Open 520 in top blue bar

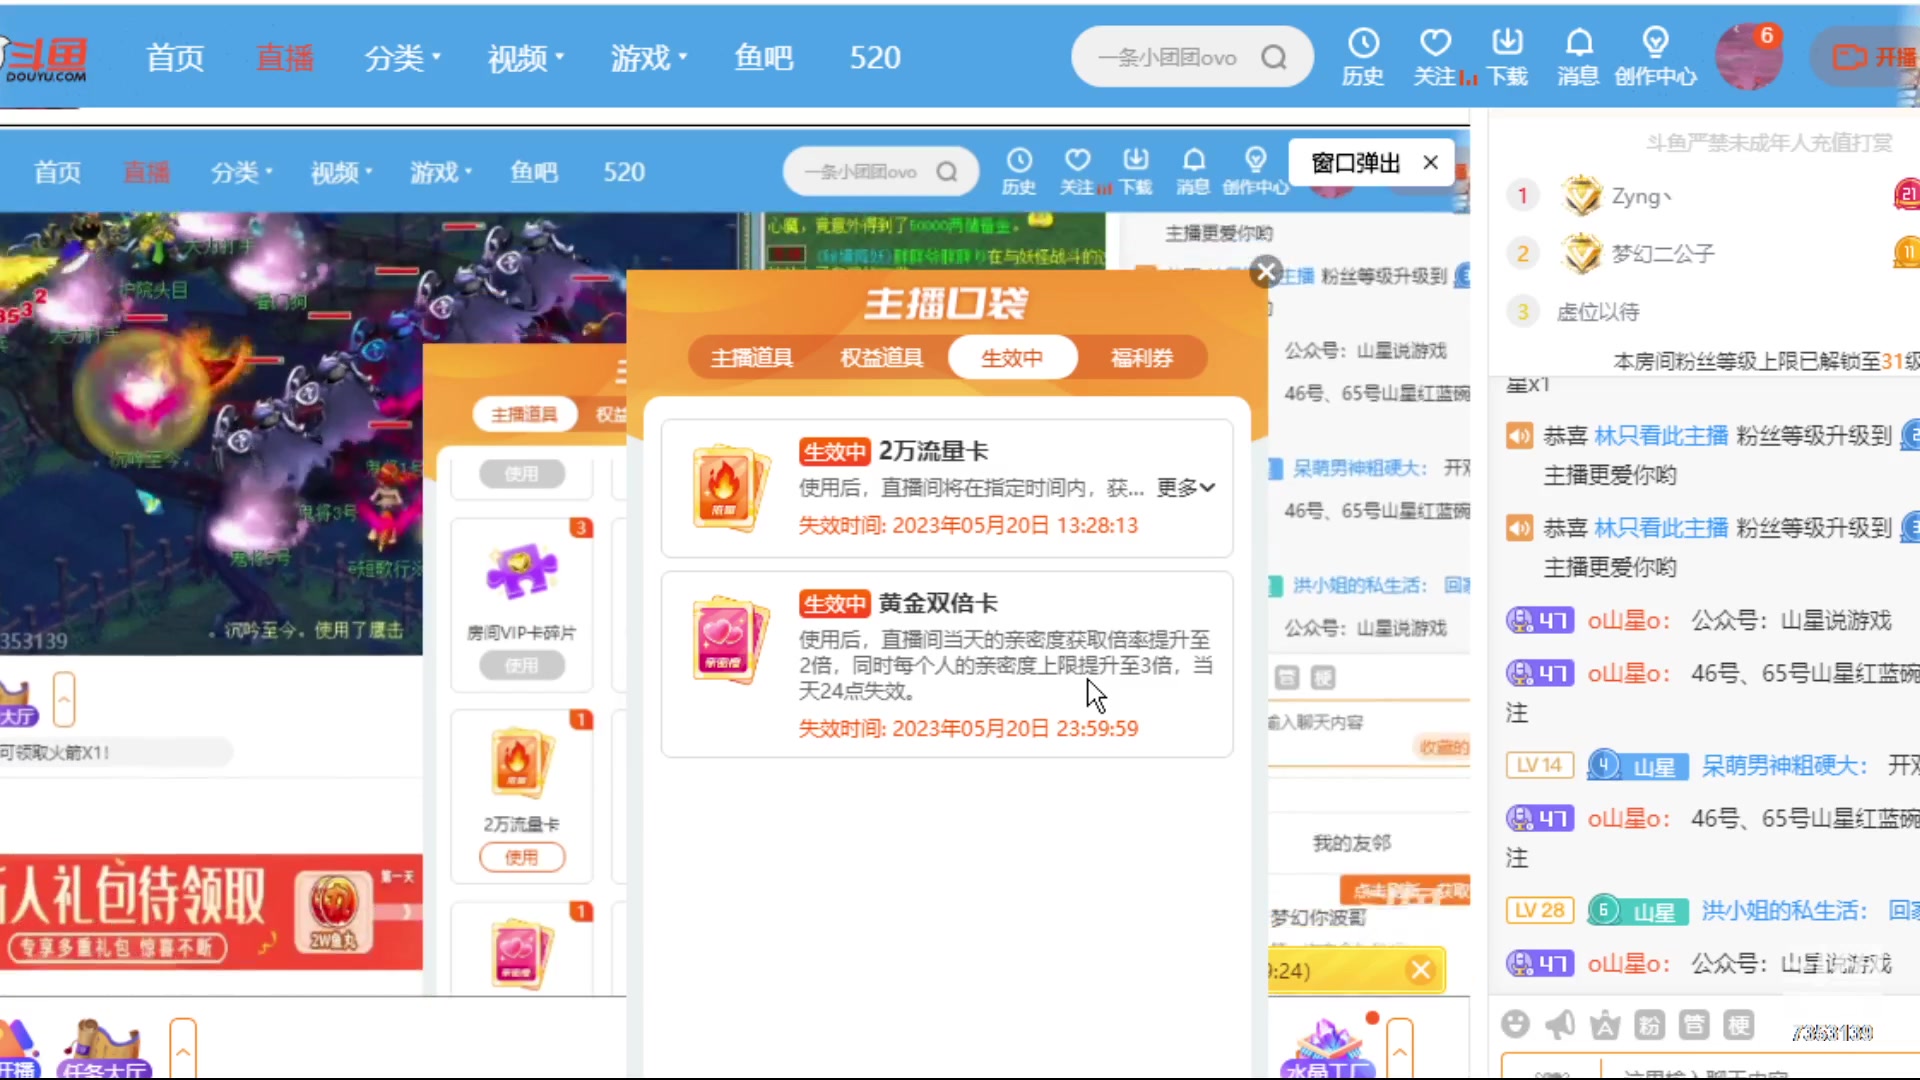[x=875, y=58]
